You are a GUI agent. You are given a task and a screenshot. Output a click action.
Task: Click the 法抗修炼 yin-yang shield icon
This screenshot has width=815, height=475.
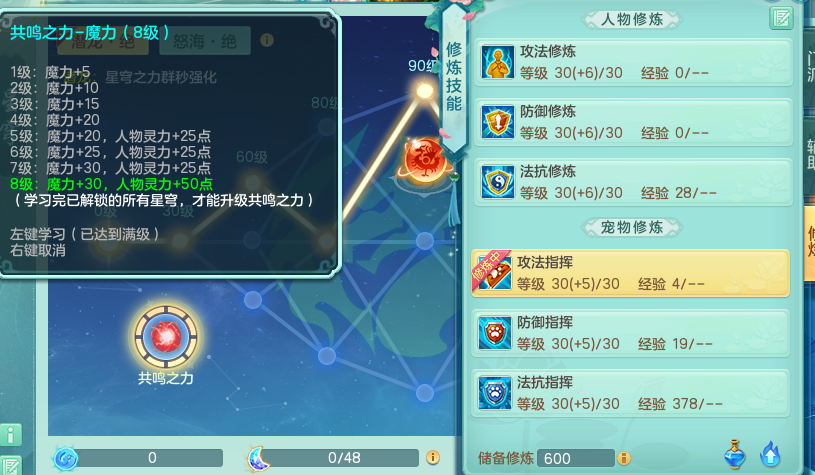coord(497,182)
